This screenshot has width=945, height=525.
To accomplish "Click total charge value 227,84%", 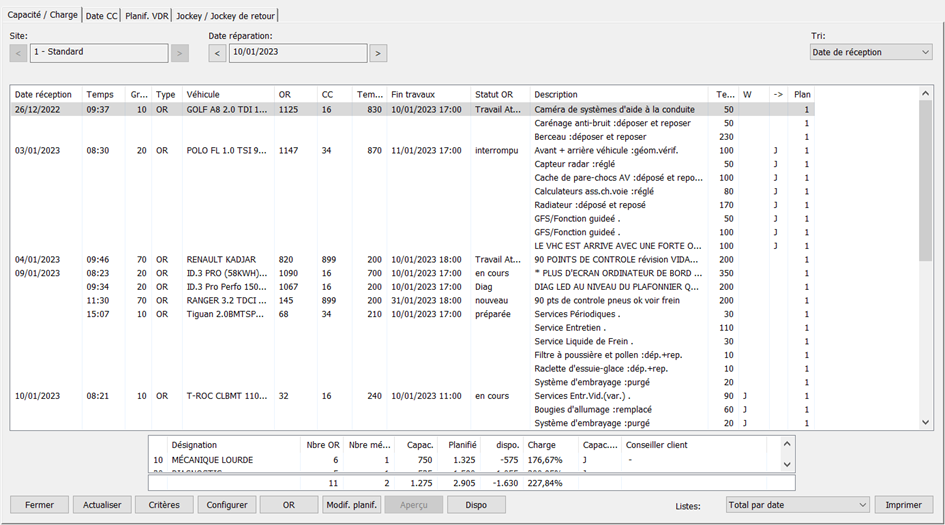I will coord(545,483).
